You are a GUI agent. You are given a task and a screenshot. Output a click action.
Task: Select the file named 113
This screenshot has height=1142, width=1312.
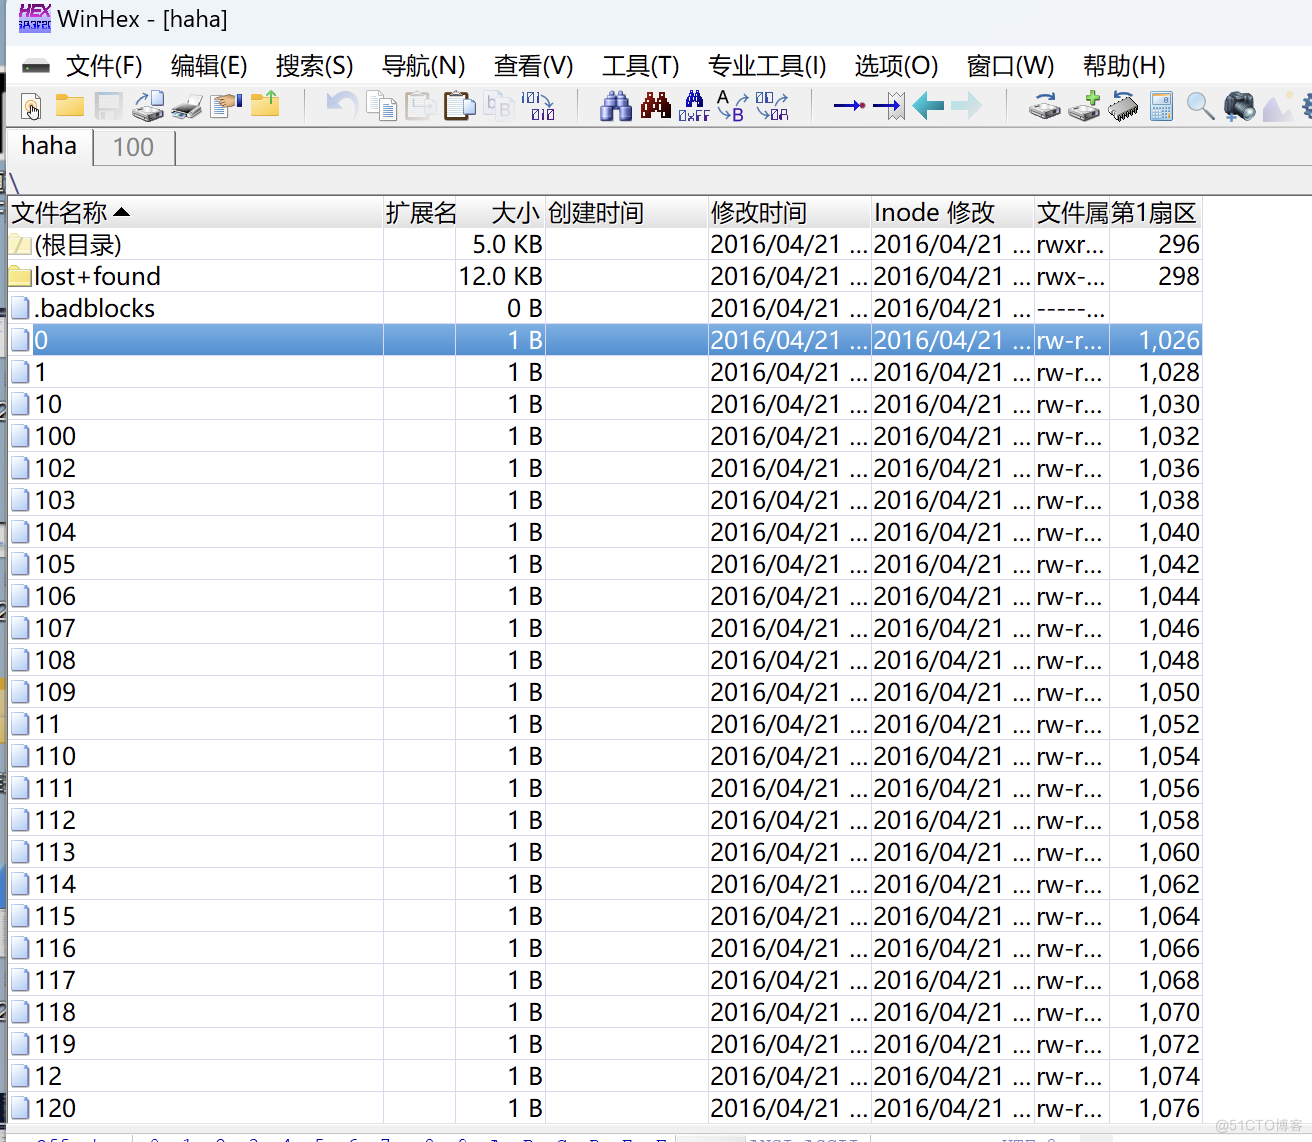click(605, 852)
